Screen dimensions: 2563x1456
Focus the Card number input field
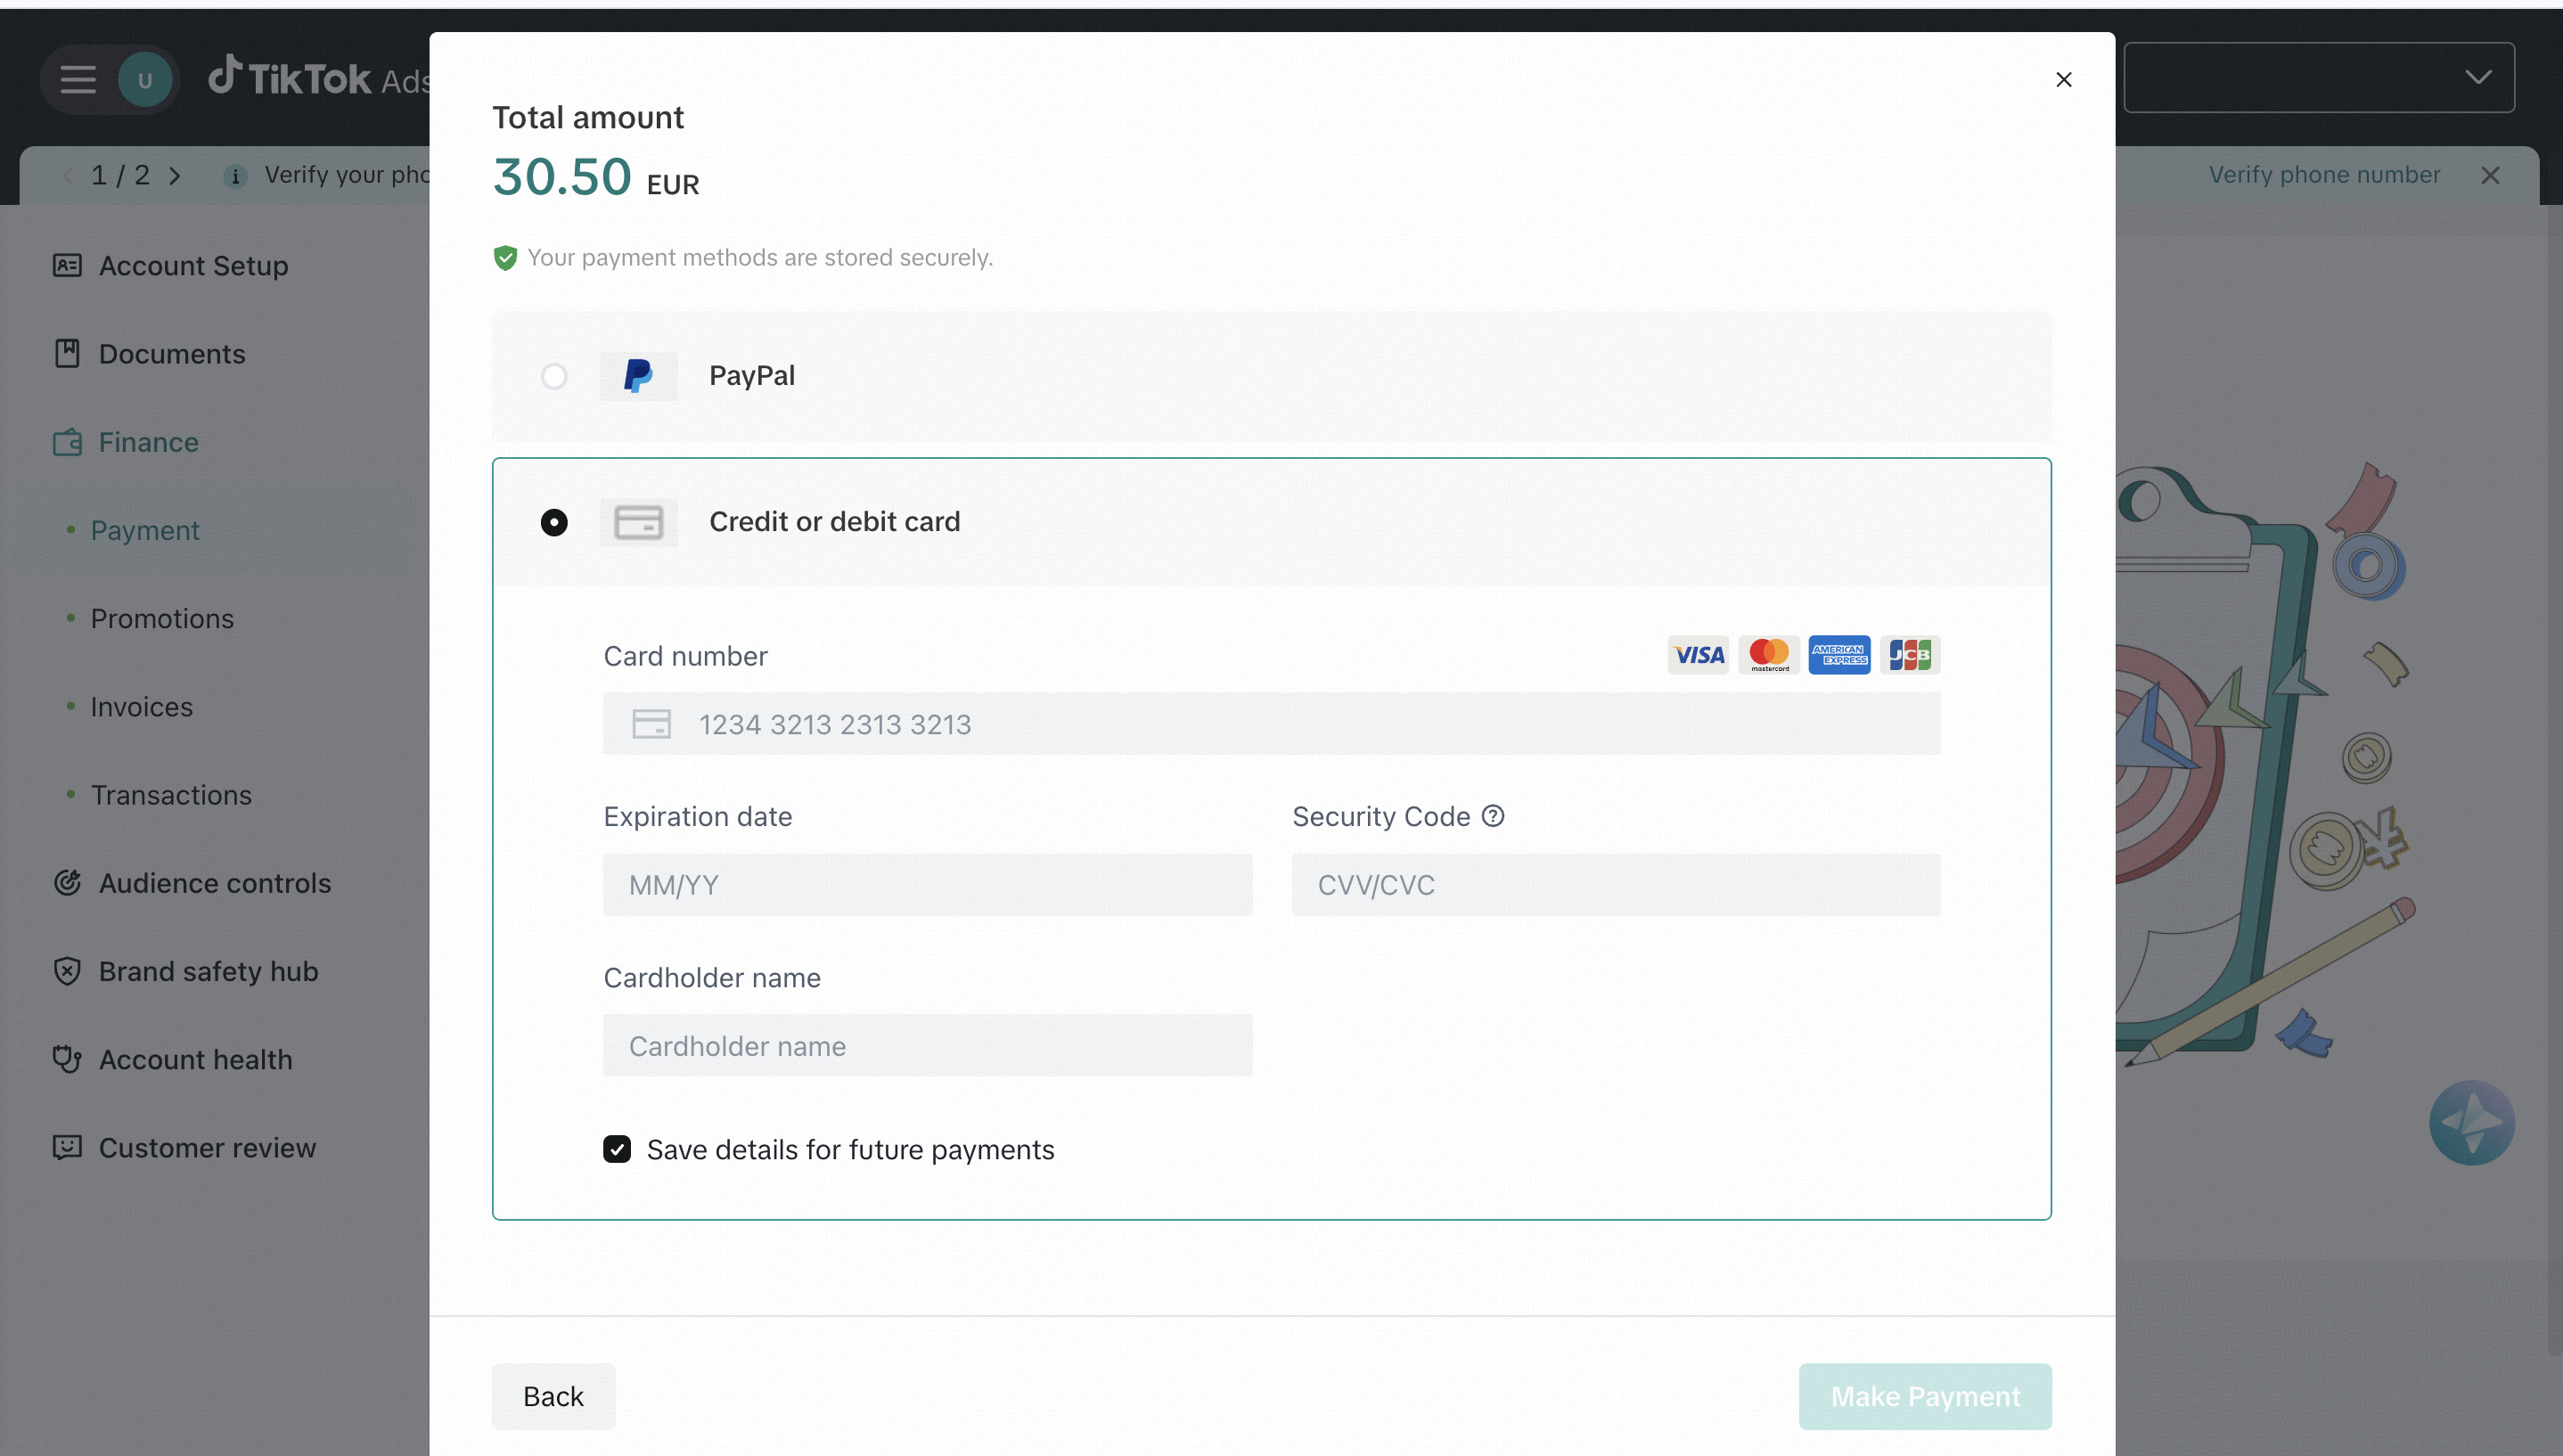tap(1271, 723)
